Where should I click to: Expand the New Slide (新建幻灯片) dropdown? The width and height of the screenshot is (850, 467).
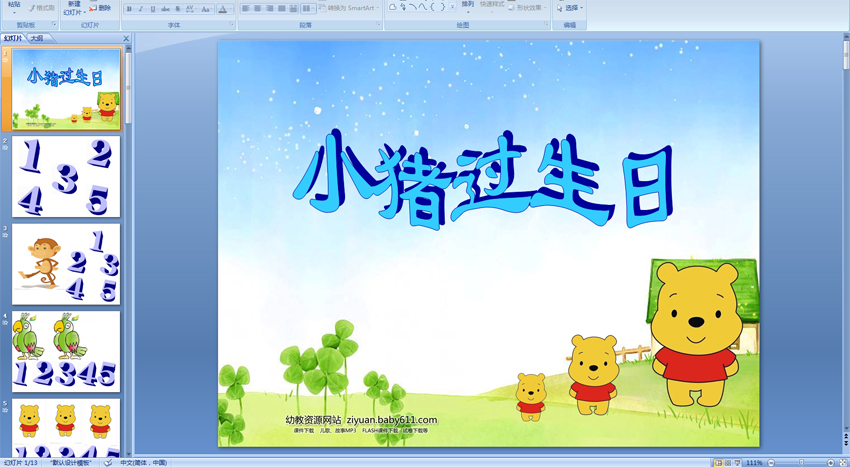(73, 13)
